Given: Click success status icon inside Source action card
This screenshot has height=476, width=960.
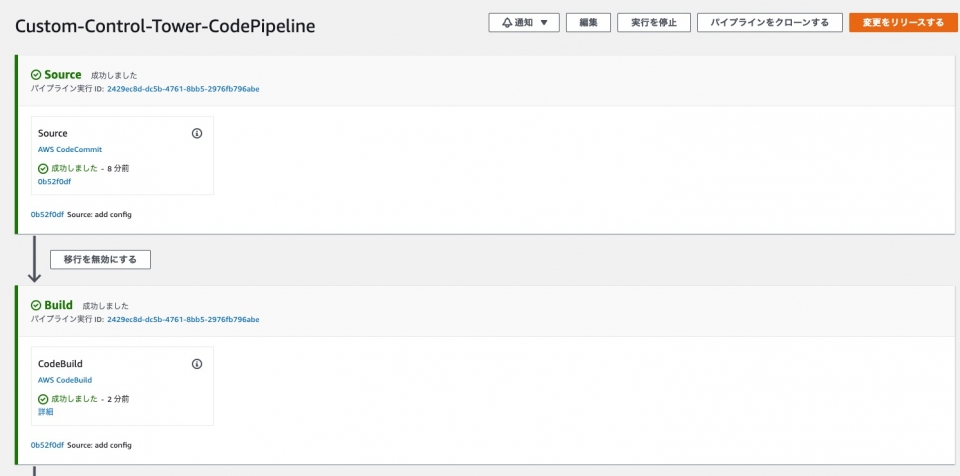Looking at the screenshot, I should coord(43,168).
